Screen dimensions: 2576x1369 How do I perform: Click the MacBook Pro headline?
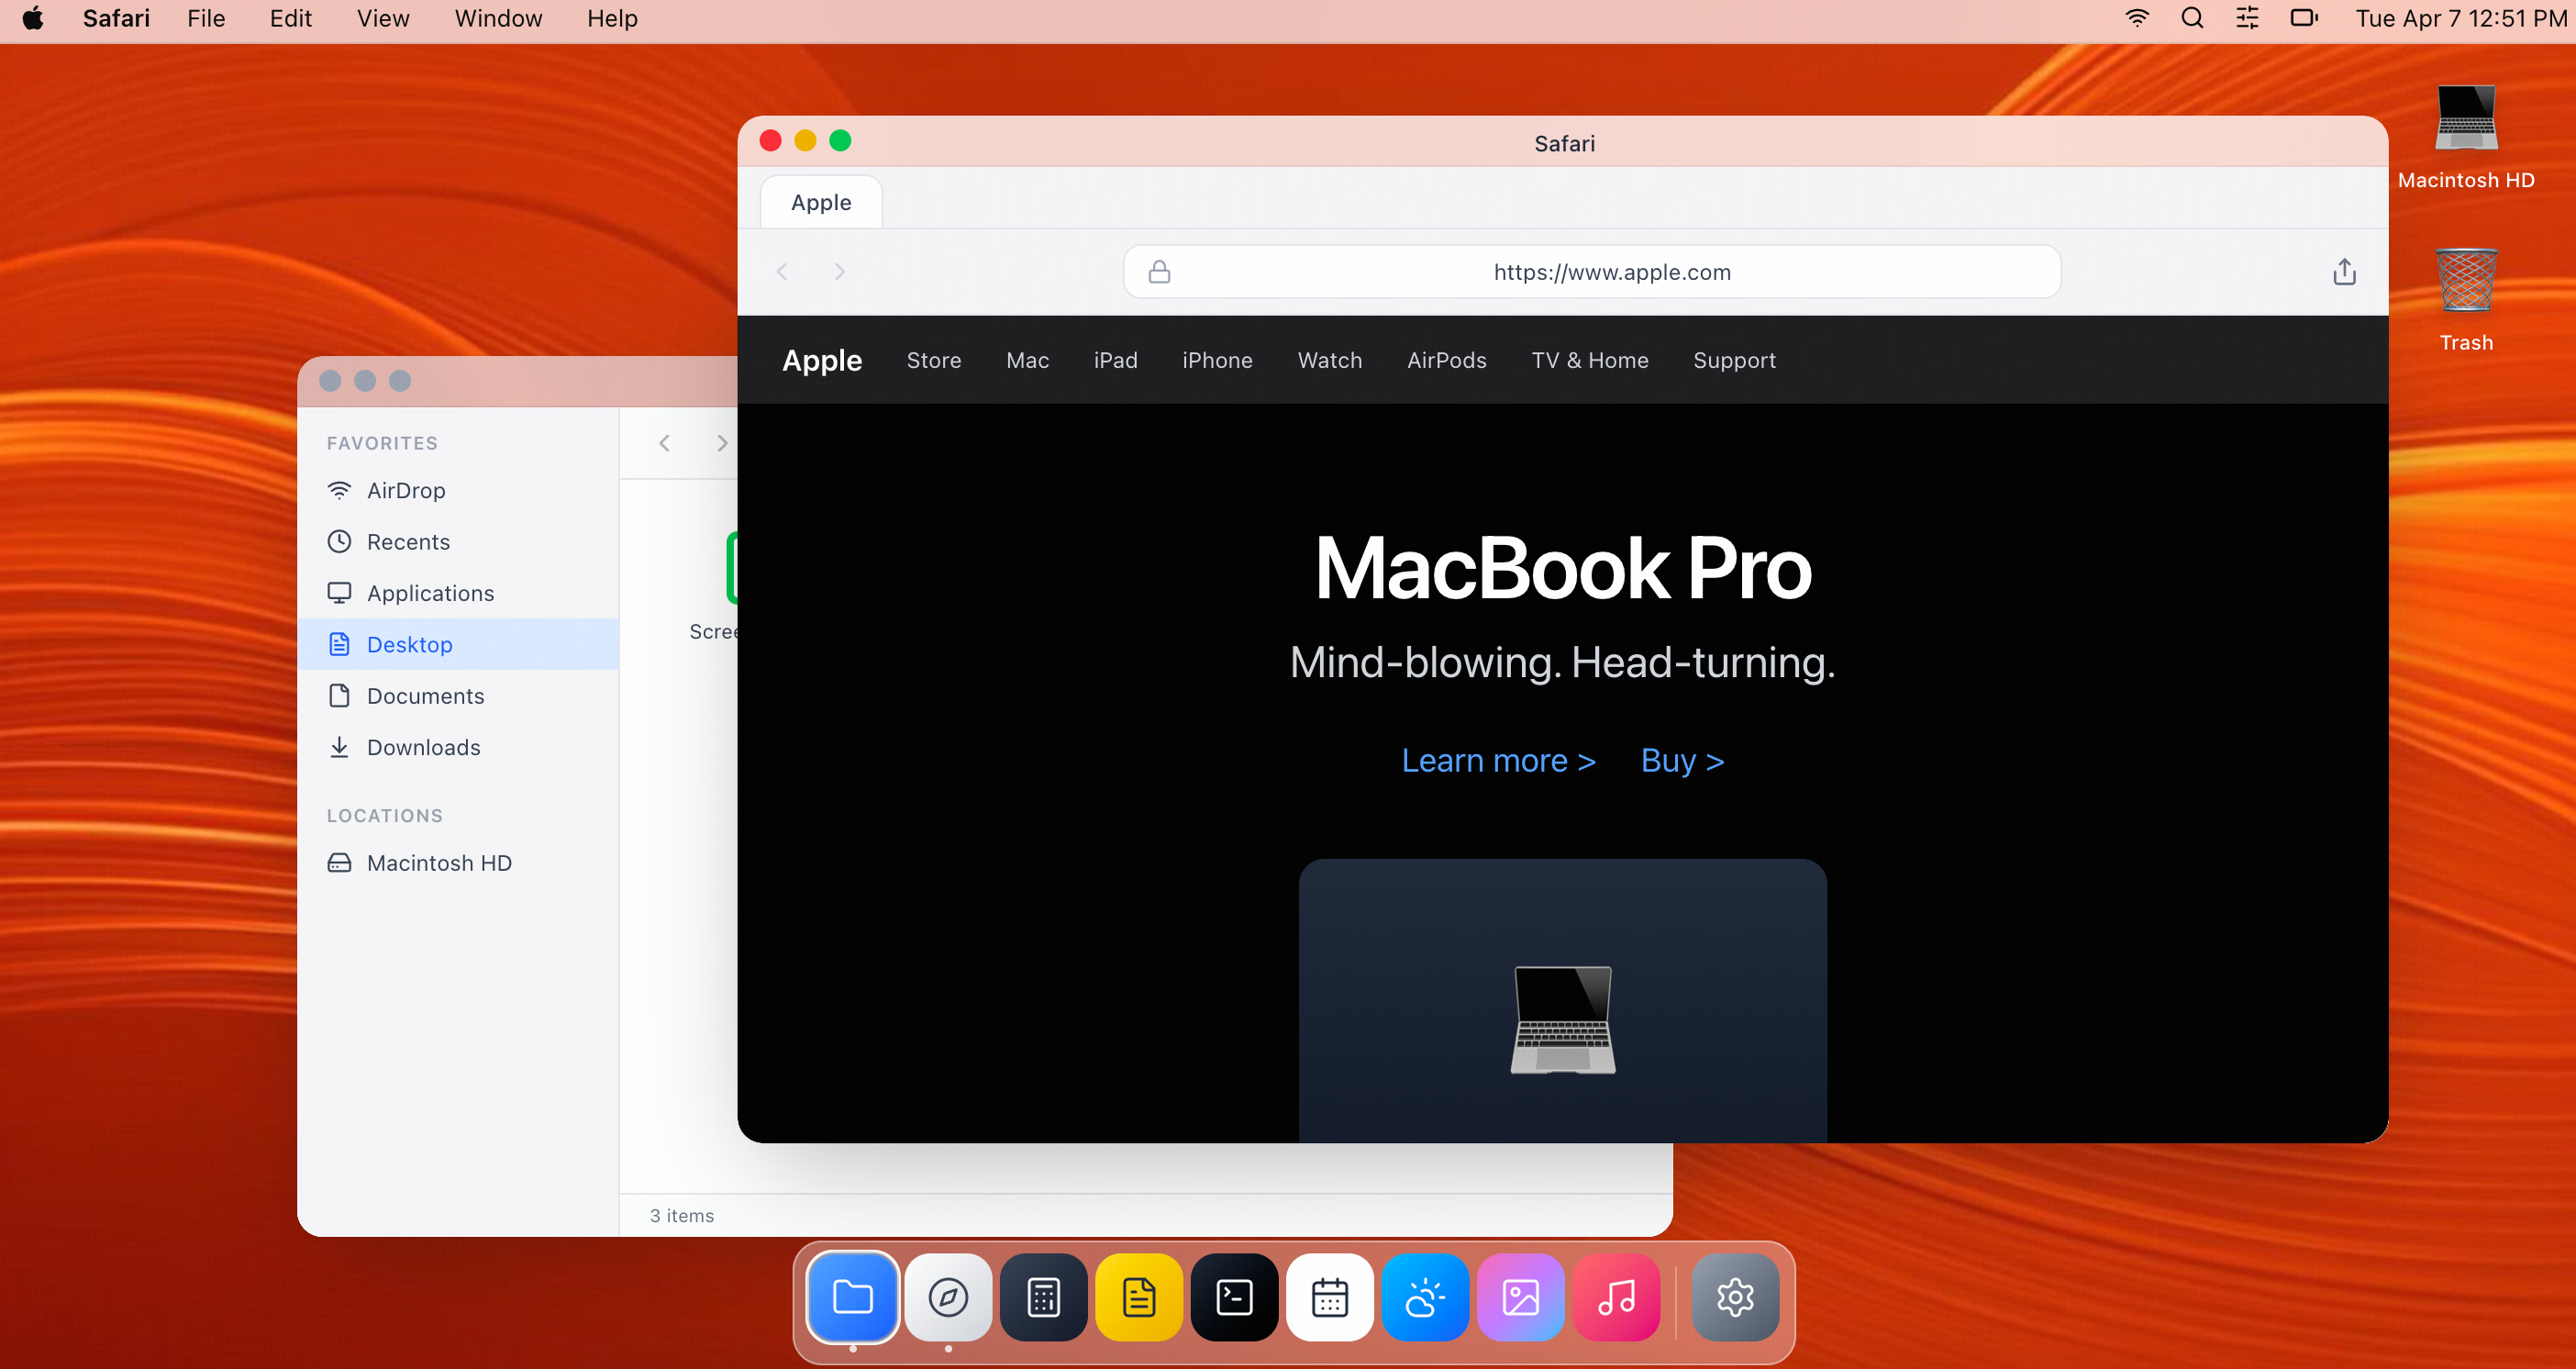(1562, 568)
